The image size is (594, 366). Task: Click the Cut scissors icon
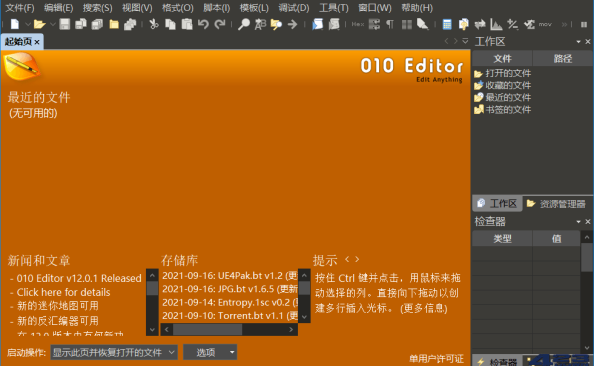point(153,24)
